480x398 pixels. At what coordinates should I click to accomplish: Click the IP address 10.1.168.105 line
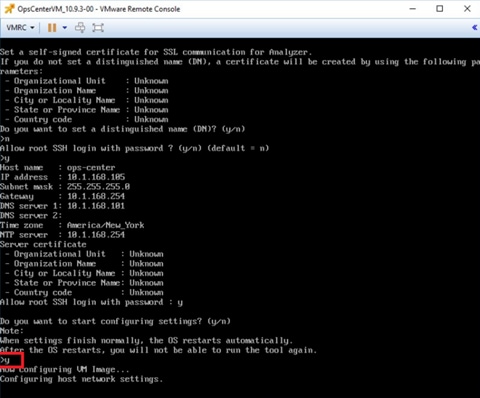[x=63, y=177]
